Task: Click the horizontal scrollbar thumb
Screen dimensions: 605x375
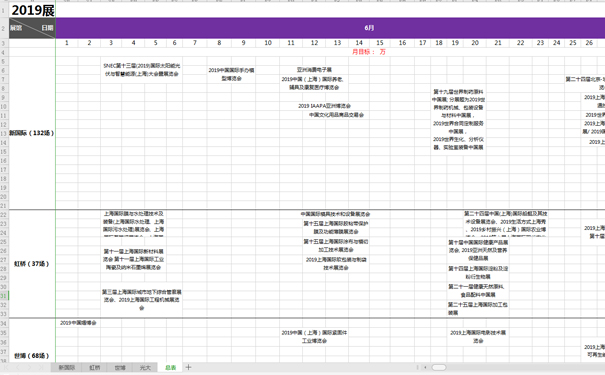Action: [x=439, y=368]
